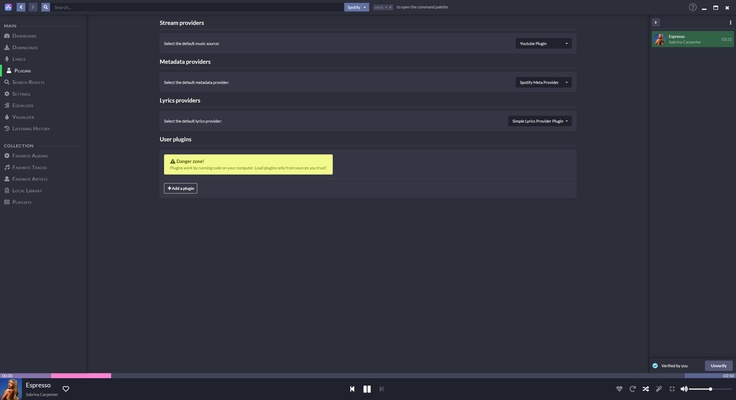Click 'Select the default lyrics provider' label
Viewport: 736px width, 400px height.
click(x=192, y=121)
